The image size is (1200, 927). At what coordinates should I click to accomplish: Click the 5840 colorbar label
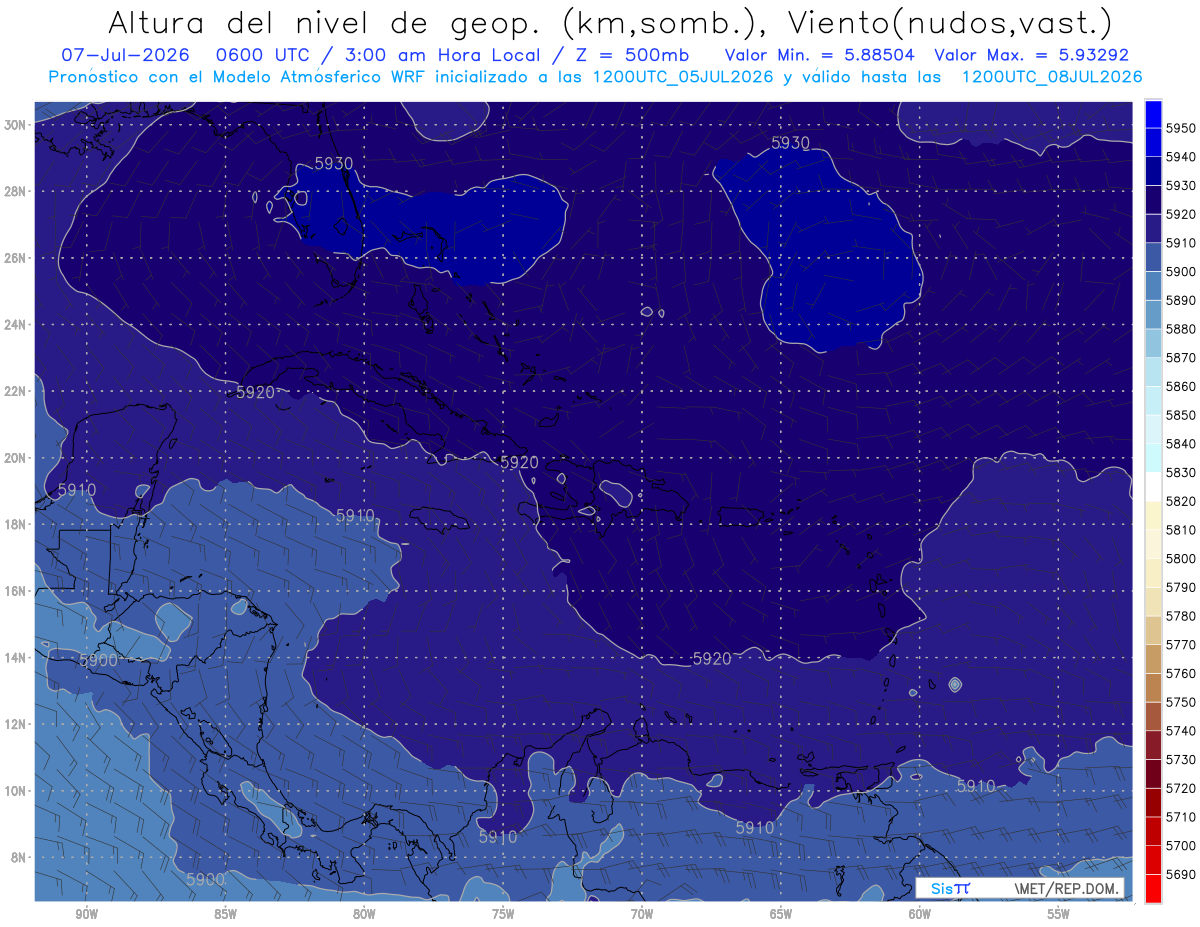(x=1180, y=444)
